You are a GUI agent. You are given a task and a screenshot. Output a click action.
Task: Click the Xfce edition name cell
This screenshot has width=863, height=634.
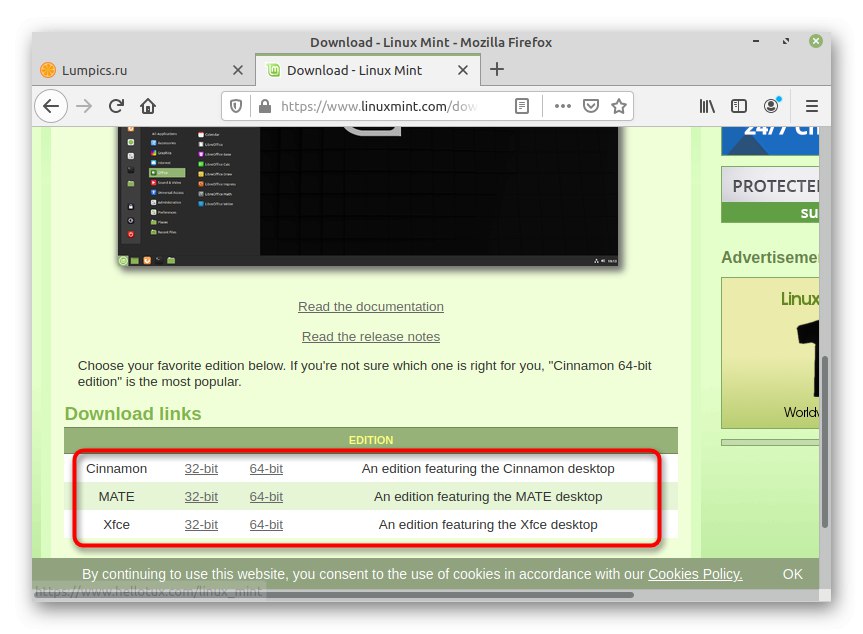click(116, 524)
